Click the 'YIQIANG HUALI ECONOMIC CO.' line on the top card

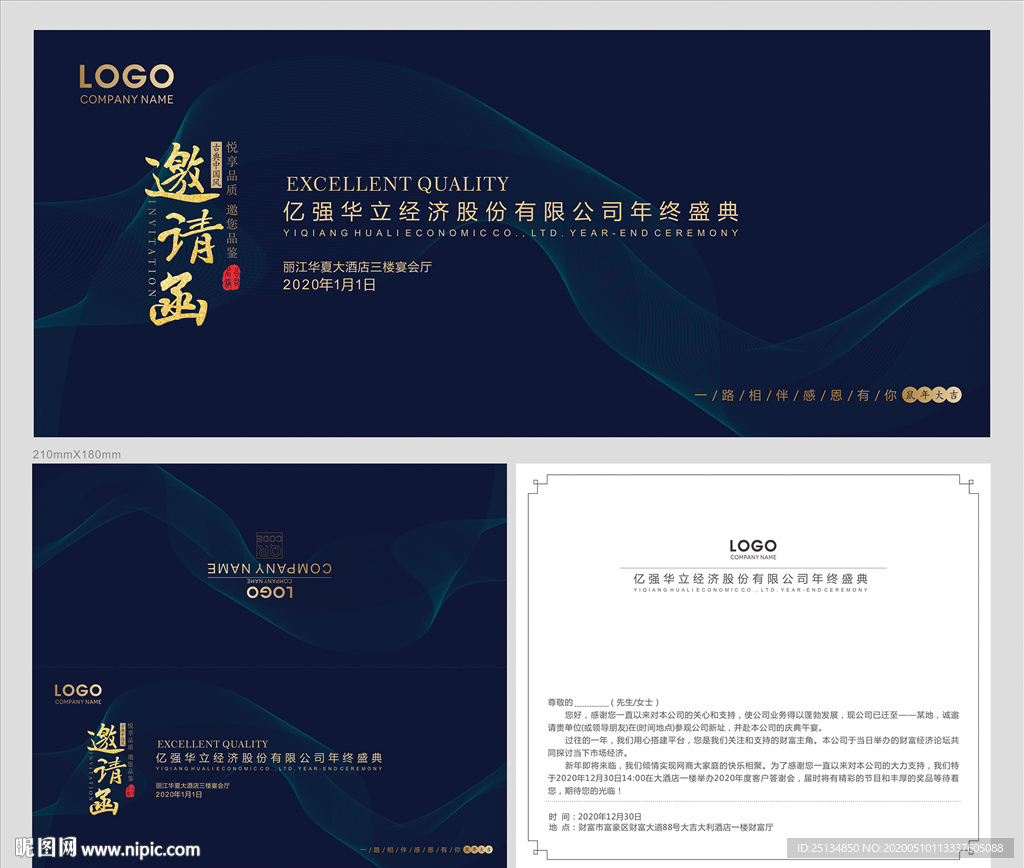pos(511,233)
